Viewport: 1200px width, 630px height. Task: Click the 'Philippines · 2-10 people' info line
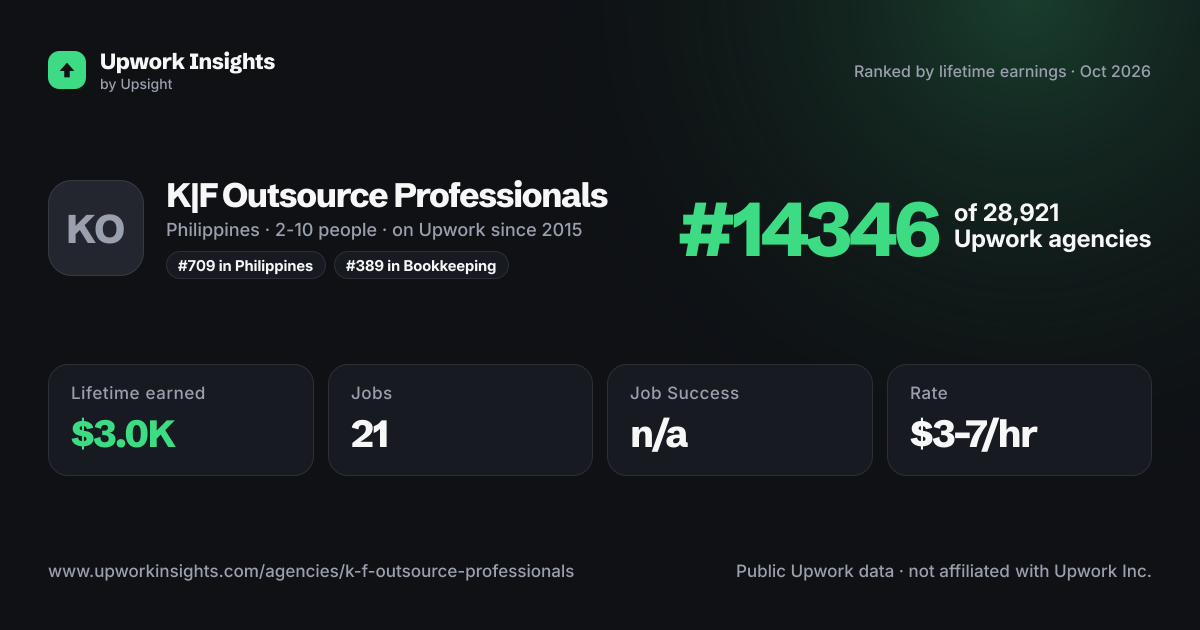tap(374, 230)
